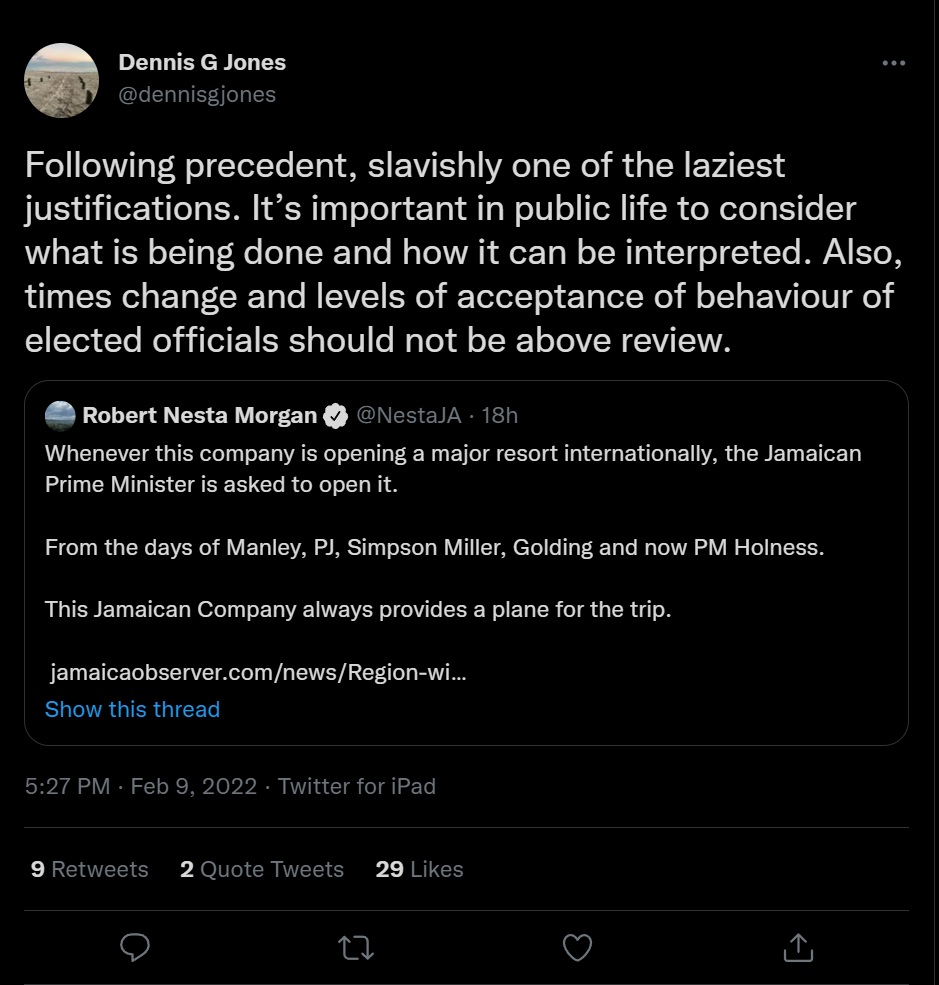The image size is (939, 985).
Task: Open Dennis G Jones display name
Action: pos(202,62)
